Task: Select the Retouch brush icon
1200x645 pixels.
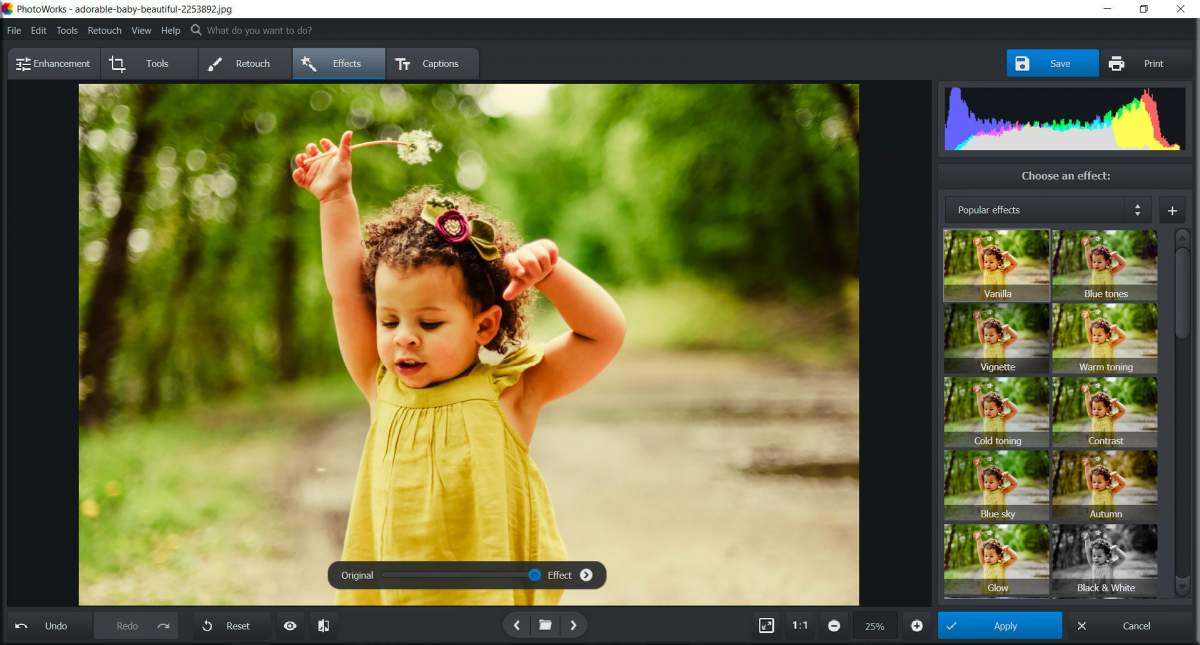Action: tap(214, 63)
